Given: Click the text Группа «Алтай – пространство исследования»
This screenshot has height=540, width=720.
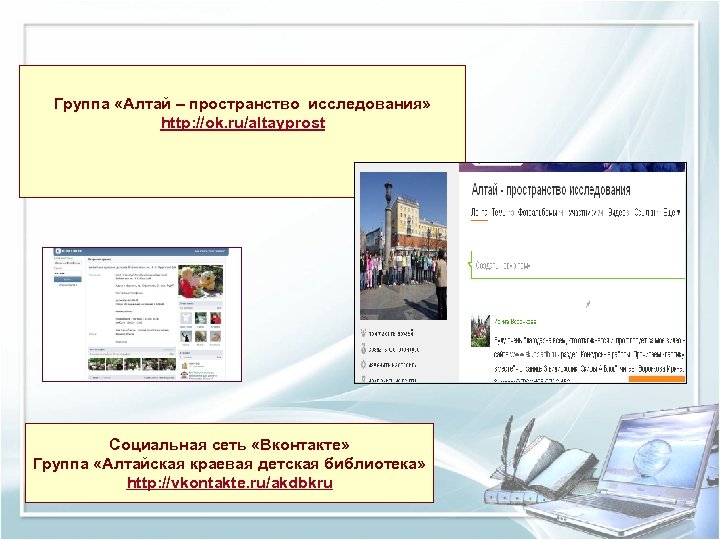Looking at the screenshot, I should (242, 104).
